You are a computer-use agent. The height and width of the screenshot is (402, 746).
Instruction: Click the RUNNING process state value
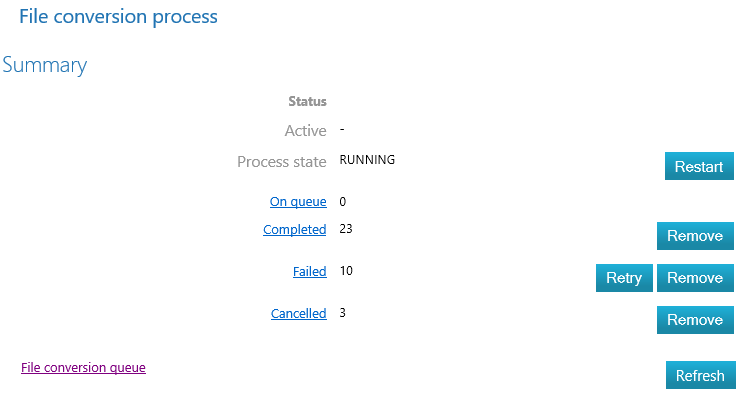[367, 160]
